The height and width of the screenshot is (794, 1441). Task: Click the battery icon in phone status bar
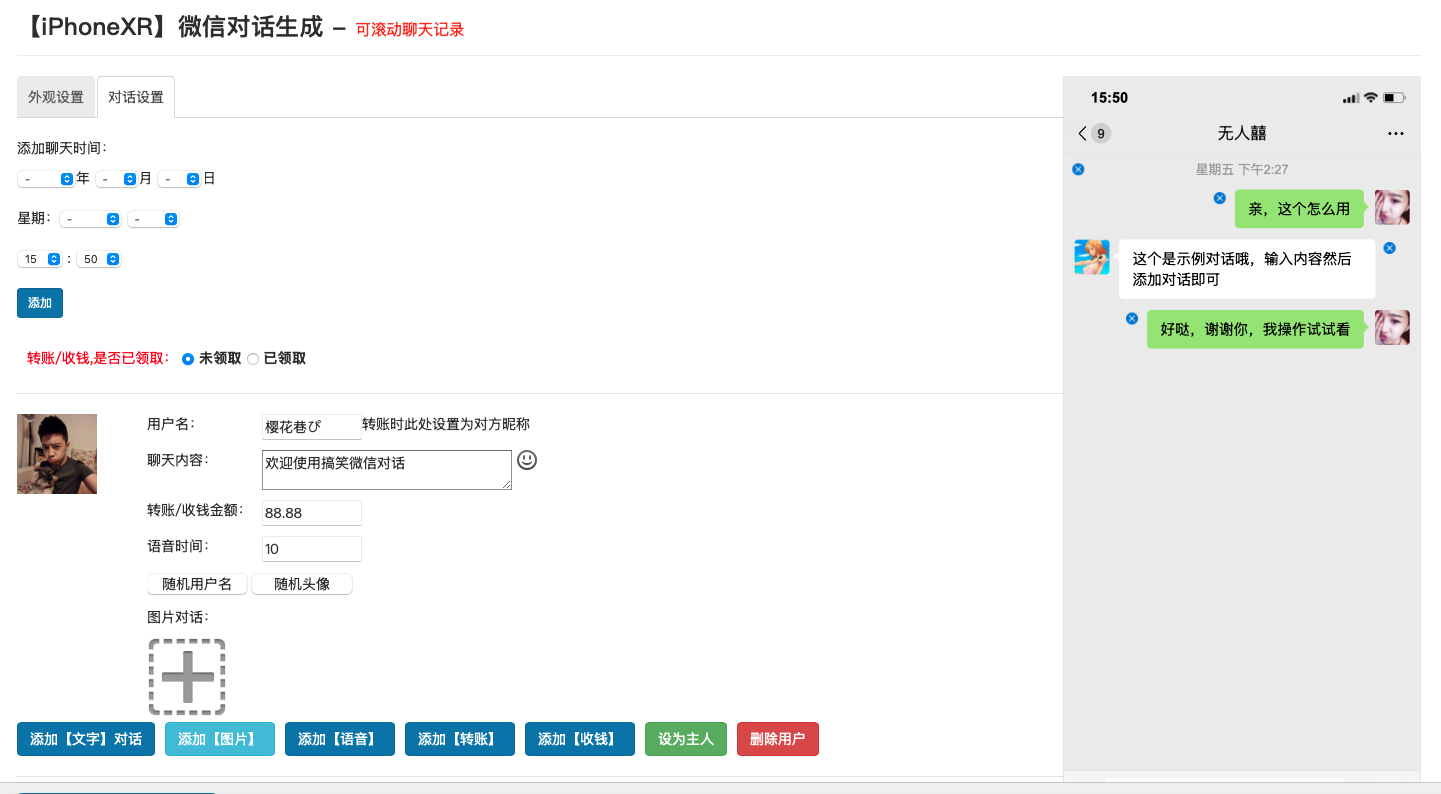click(1395, 98)
